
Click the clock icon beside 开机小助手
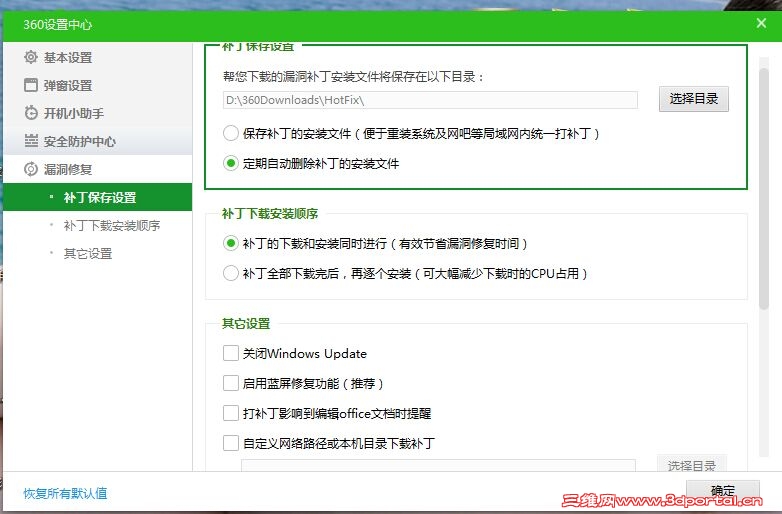[x=31, y=113]
